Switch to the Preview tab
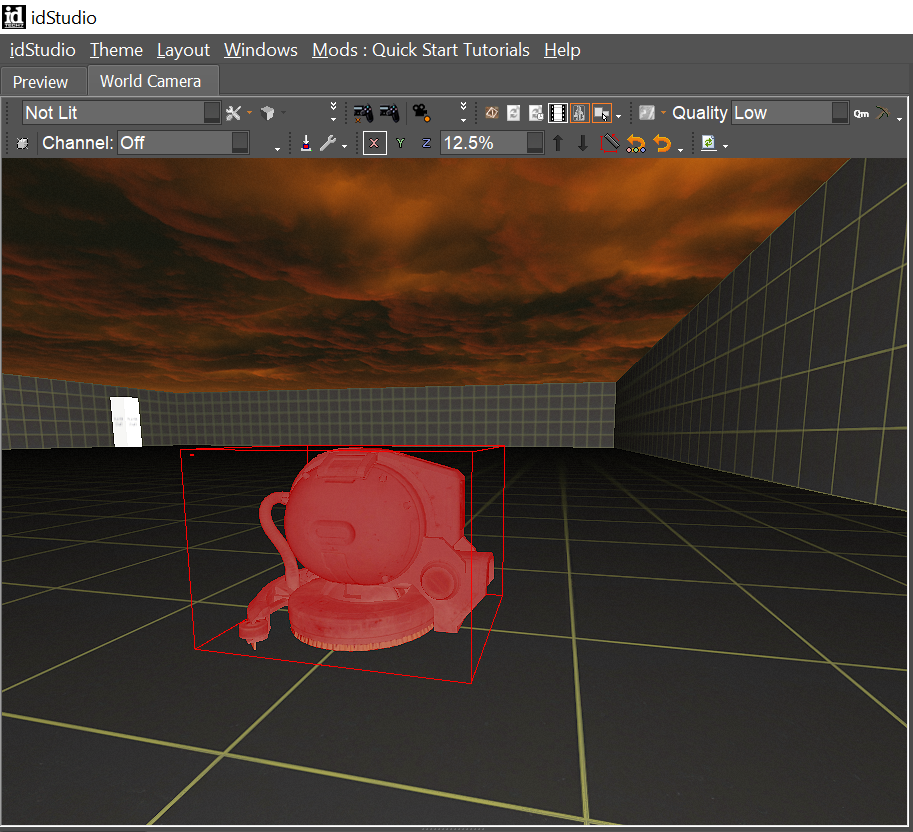Screen dimensions: 913x832 (x=41, y=82)
